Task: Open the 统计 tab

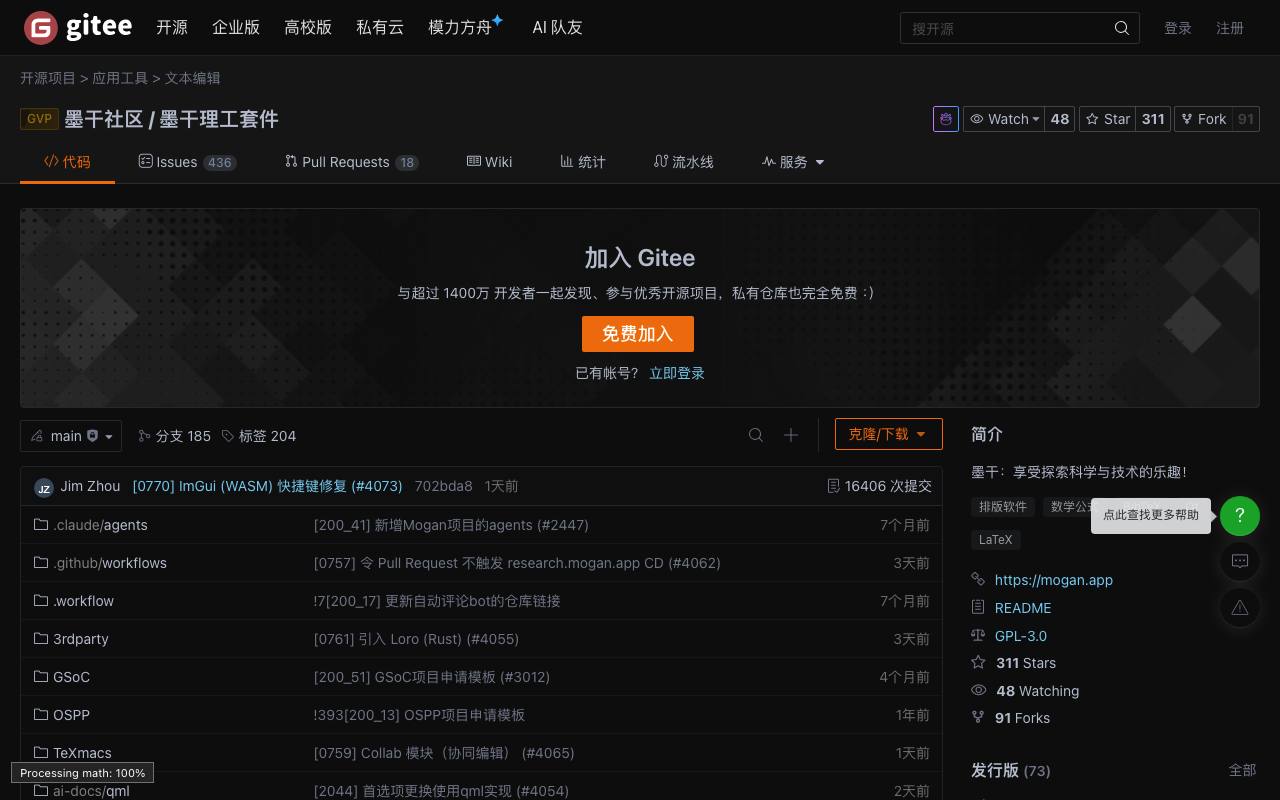Action: pos(582,162)
